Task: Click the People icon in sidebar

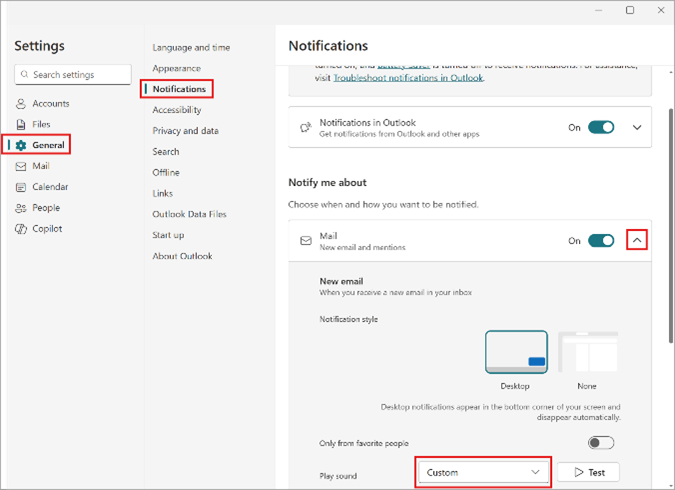Action: click(x=21, y=208)
